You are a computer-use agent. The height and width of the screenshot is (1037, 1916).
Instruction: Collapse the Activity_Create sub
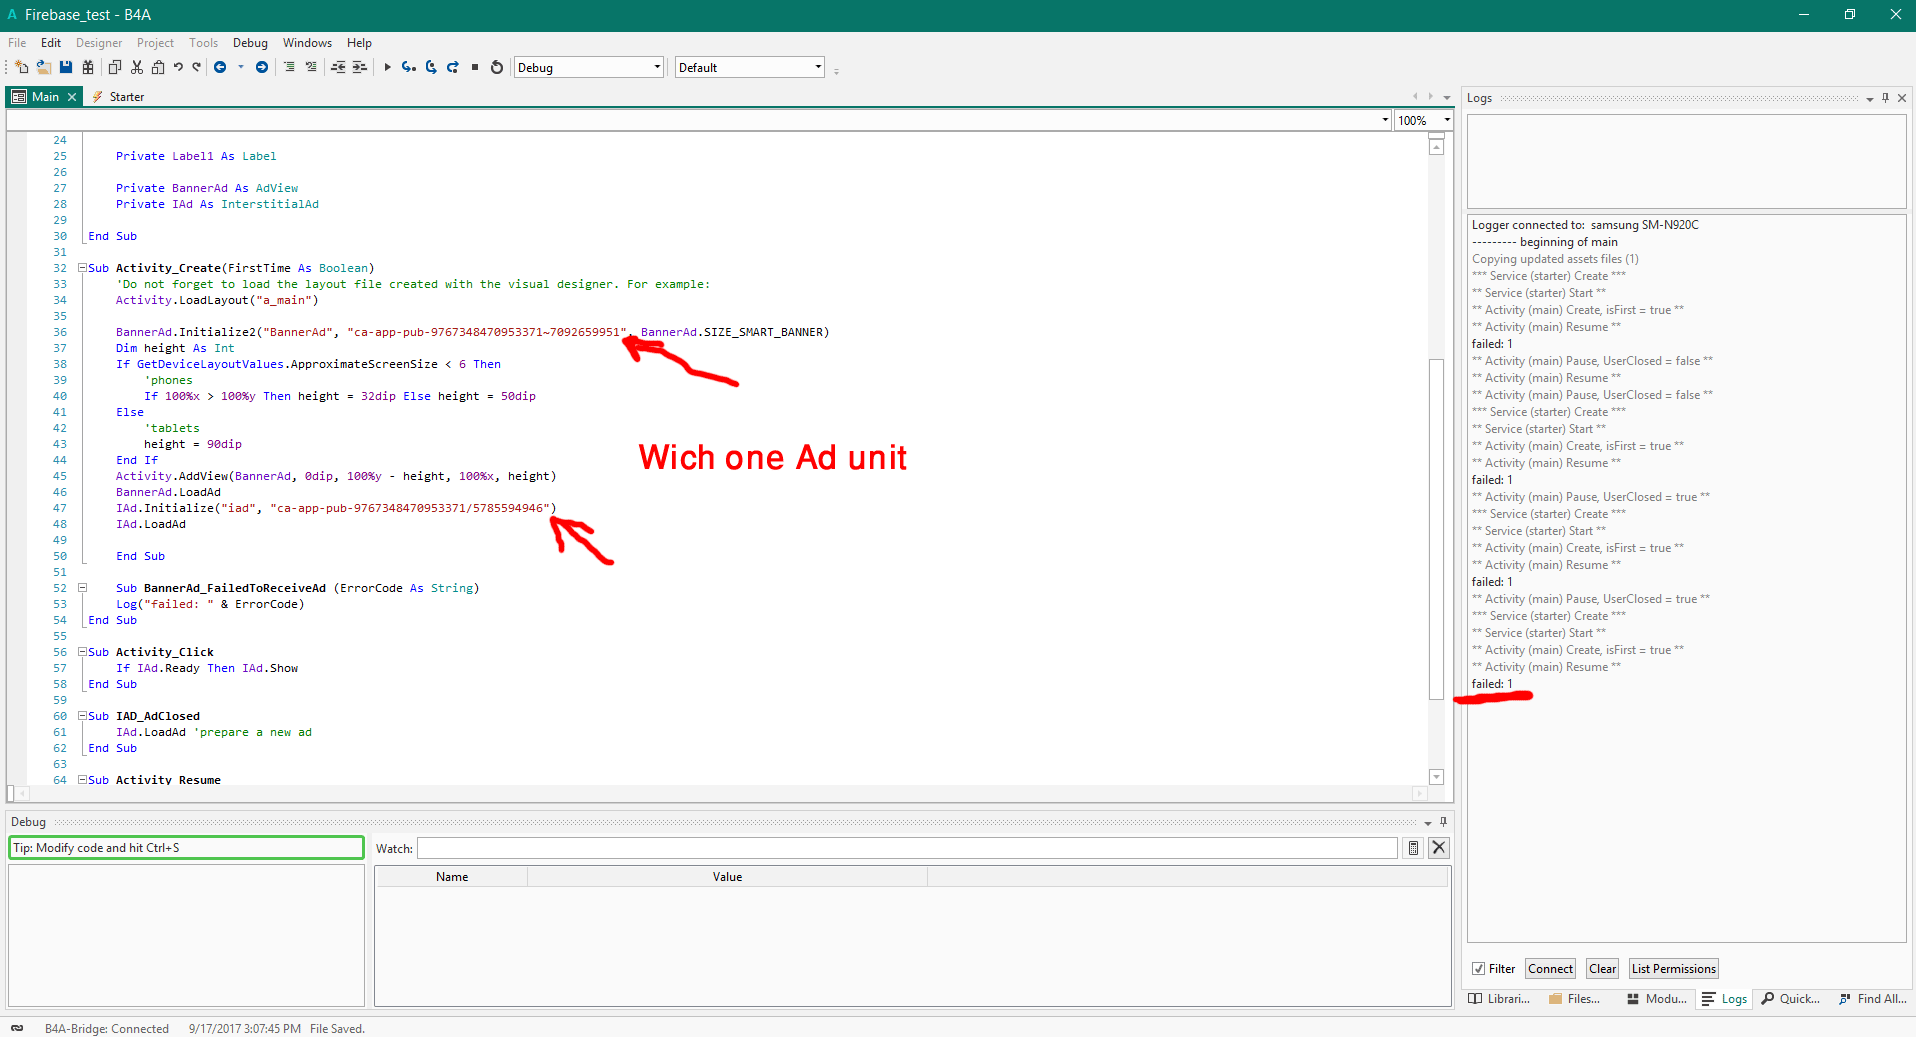pos(83,268)
